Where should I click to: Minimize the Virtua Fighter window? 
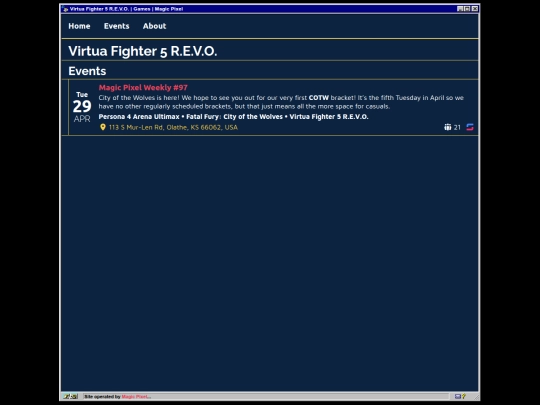pyautogui.click(x=460, y=9)
